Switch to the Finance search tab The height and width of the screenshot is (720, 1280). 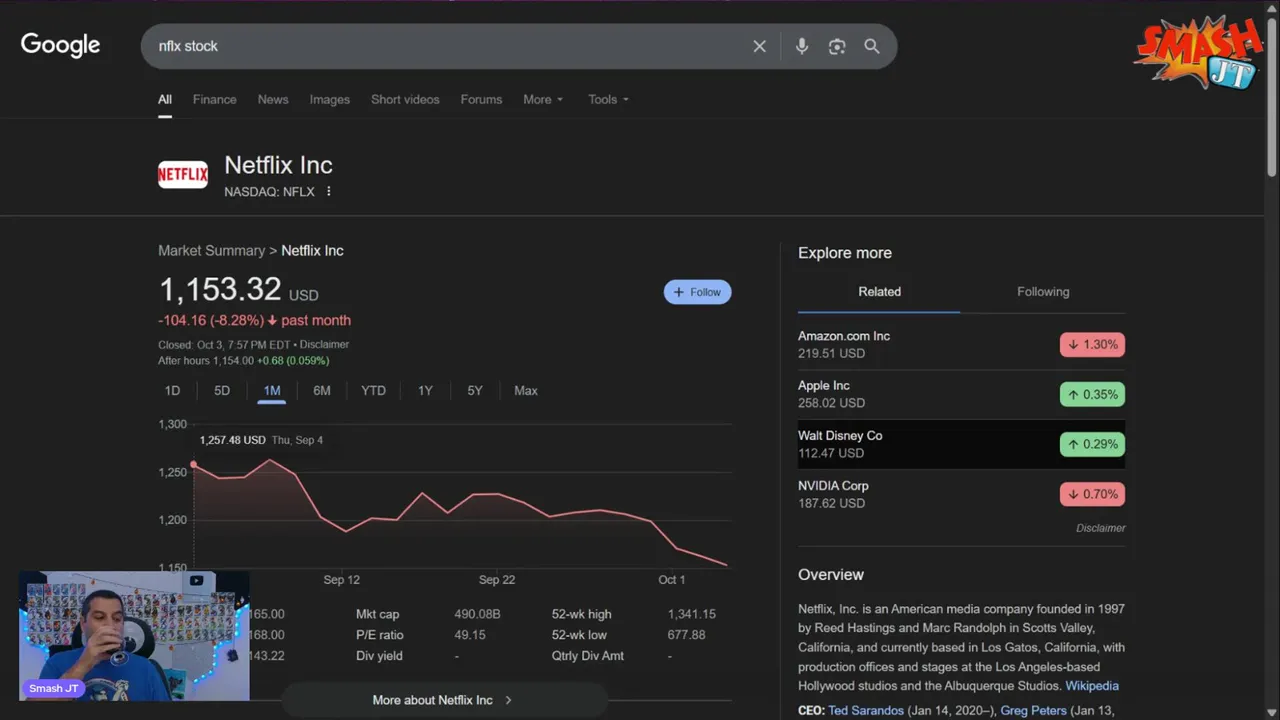(x=215, y=100)
